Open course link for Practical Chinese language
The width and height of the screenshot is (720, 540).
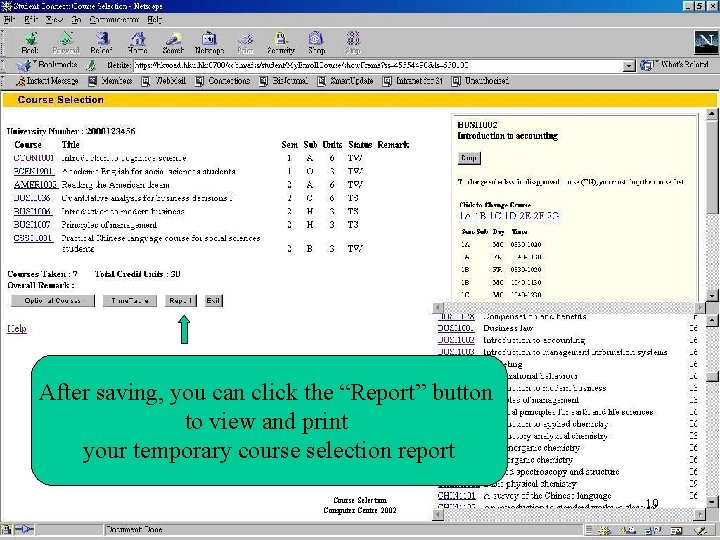click(x=33, y=238)
